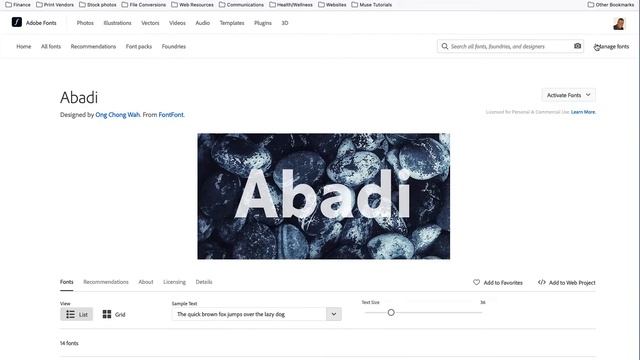The height and width of the screenshot is (360, 640).
Task: Select the Fonts tab
Action: point(67,282)
